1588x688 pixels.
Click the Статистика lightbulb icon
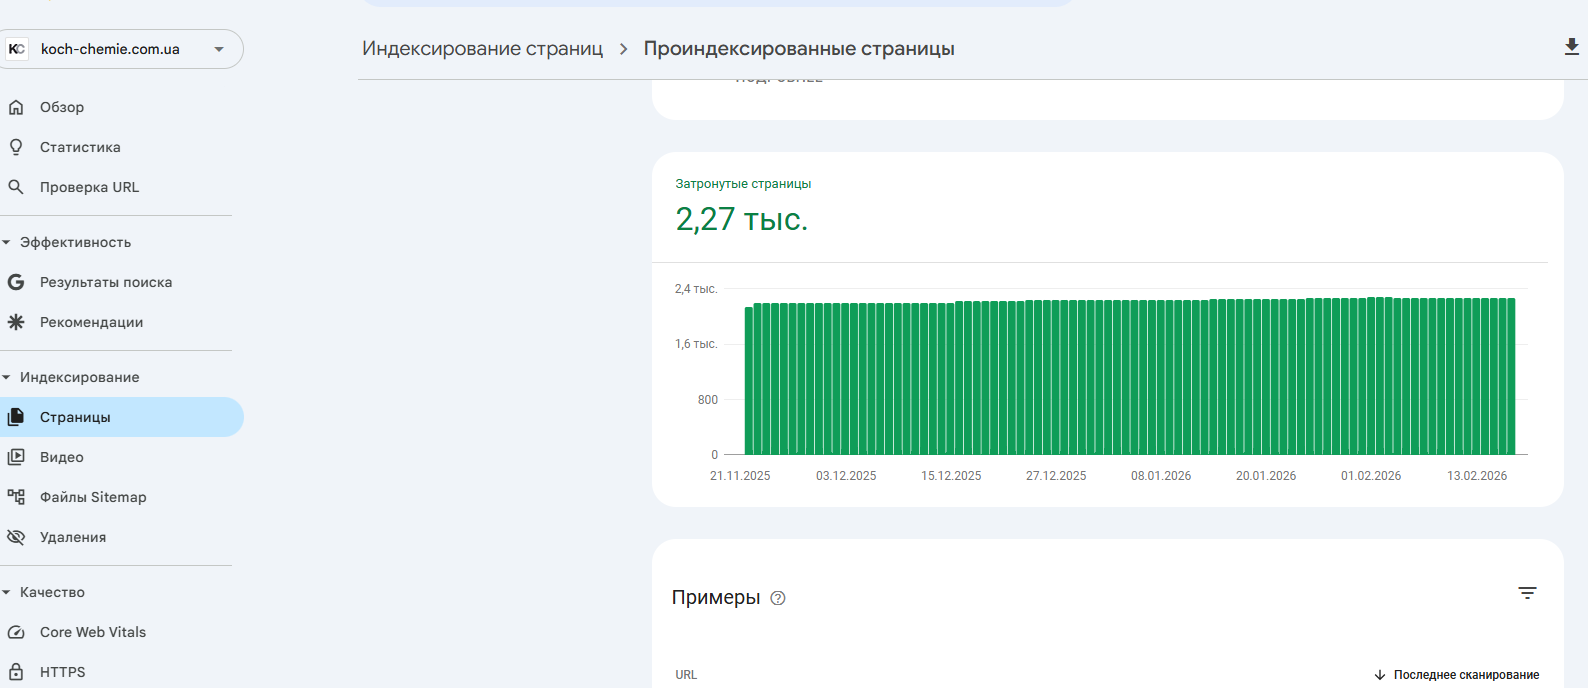coord(16,147)
